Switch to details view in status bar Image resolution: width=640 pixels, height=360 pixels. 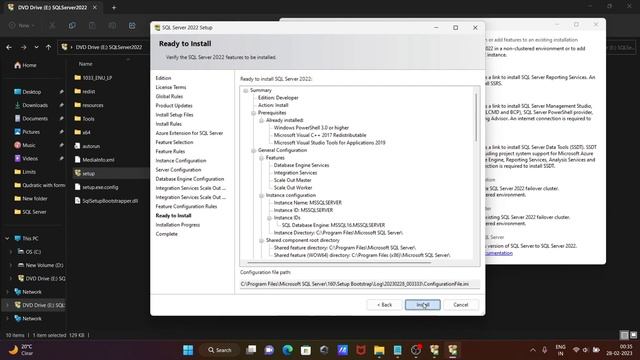(624, 335)
